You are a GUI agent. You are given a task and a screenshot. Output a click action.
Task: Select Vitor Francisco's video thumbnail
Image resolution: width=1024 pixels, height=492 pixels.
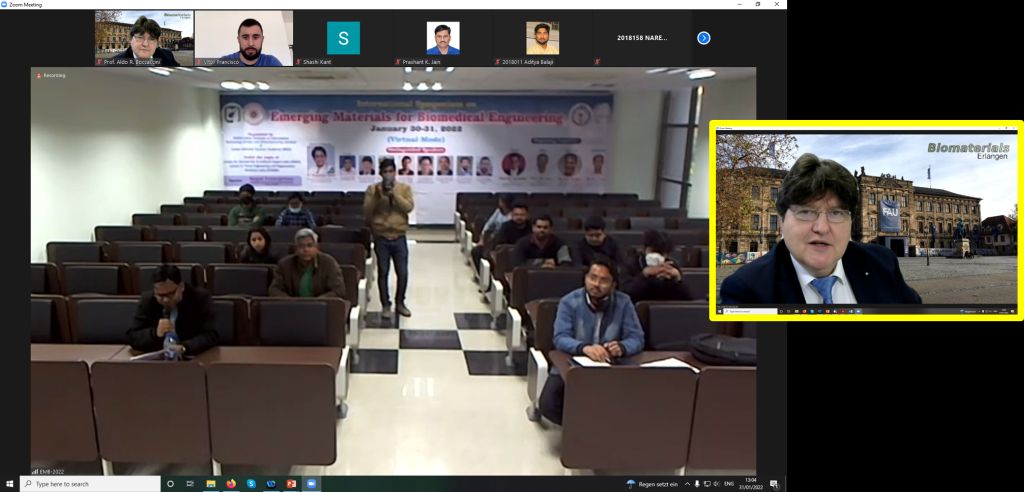pyautogui.click(x=244, y=38)
